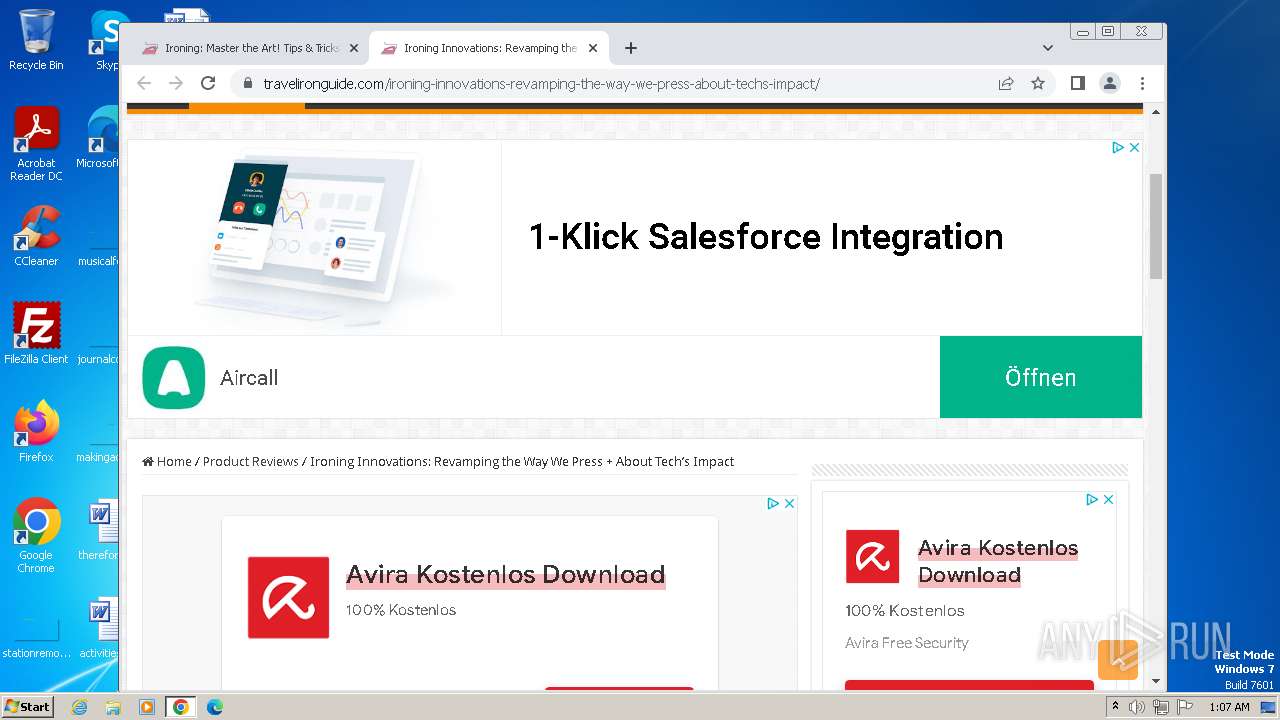This screenshot has height=720, width=1280.
Task: Go back using Chrome's back arrow
Action: pos(144,84)
